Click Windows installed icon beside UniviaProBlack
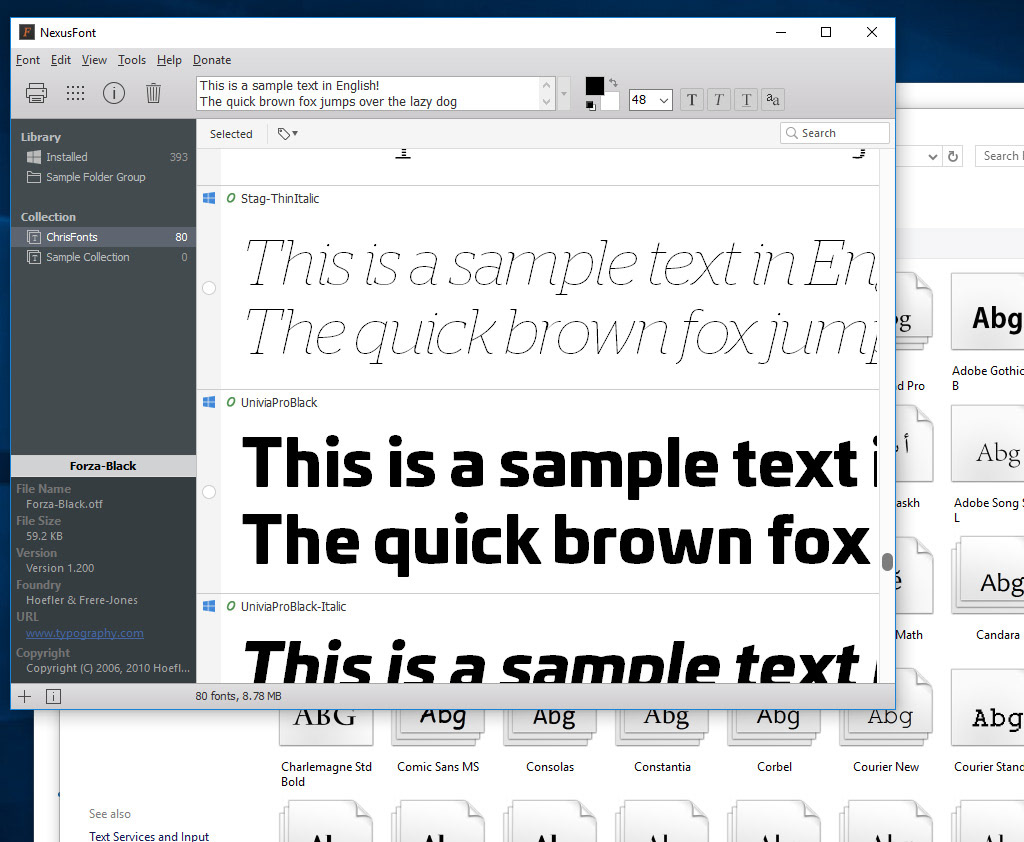This screenshot has height=842, width=1024. tap(209, 402)
